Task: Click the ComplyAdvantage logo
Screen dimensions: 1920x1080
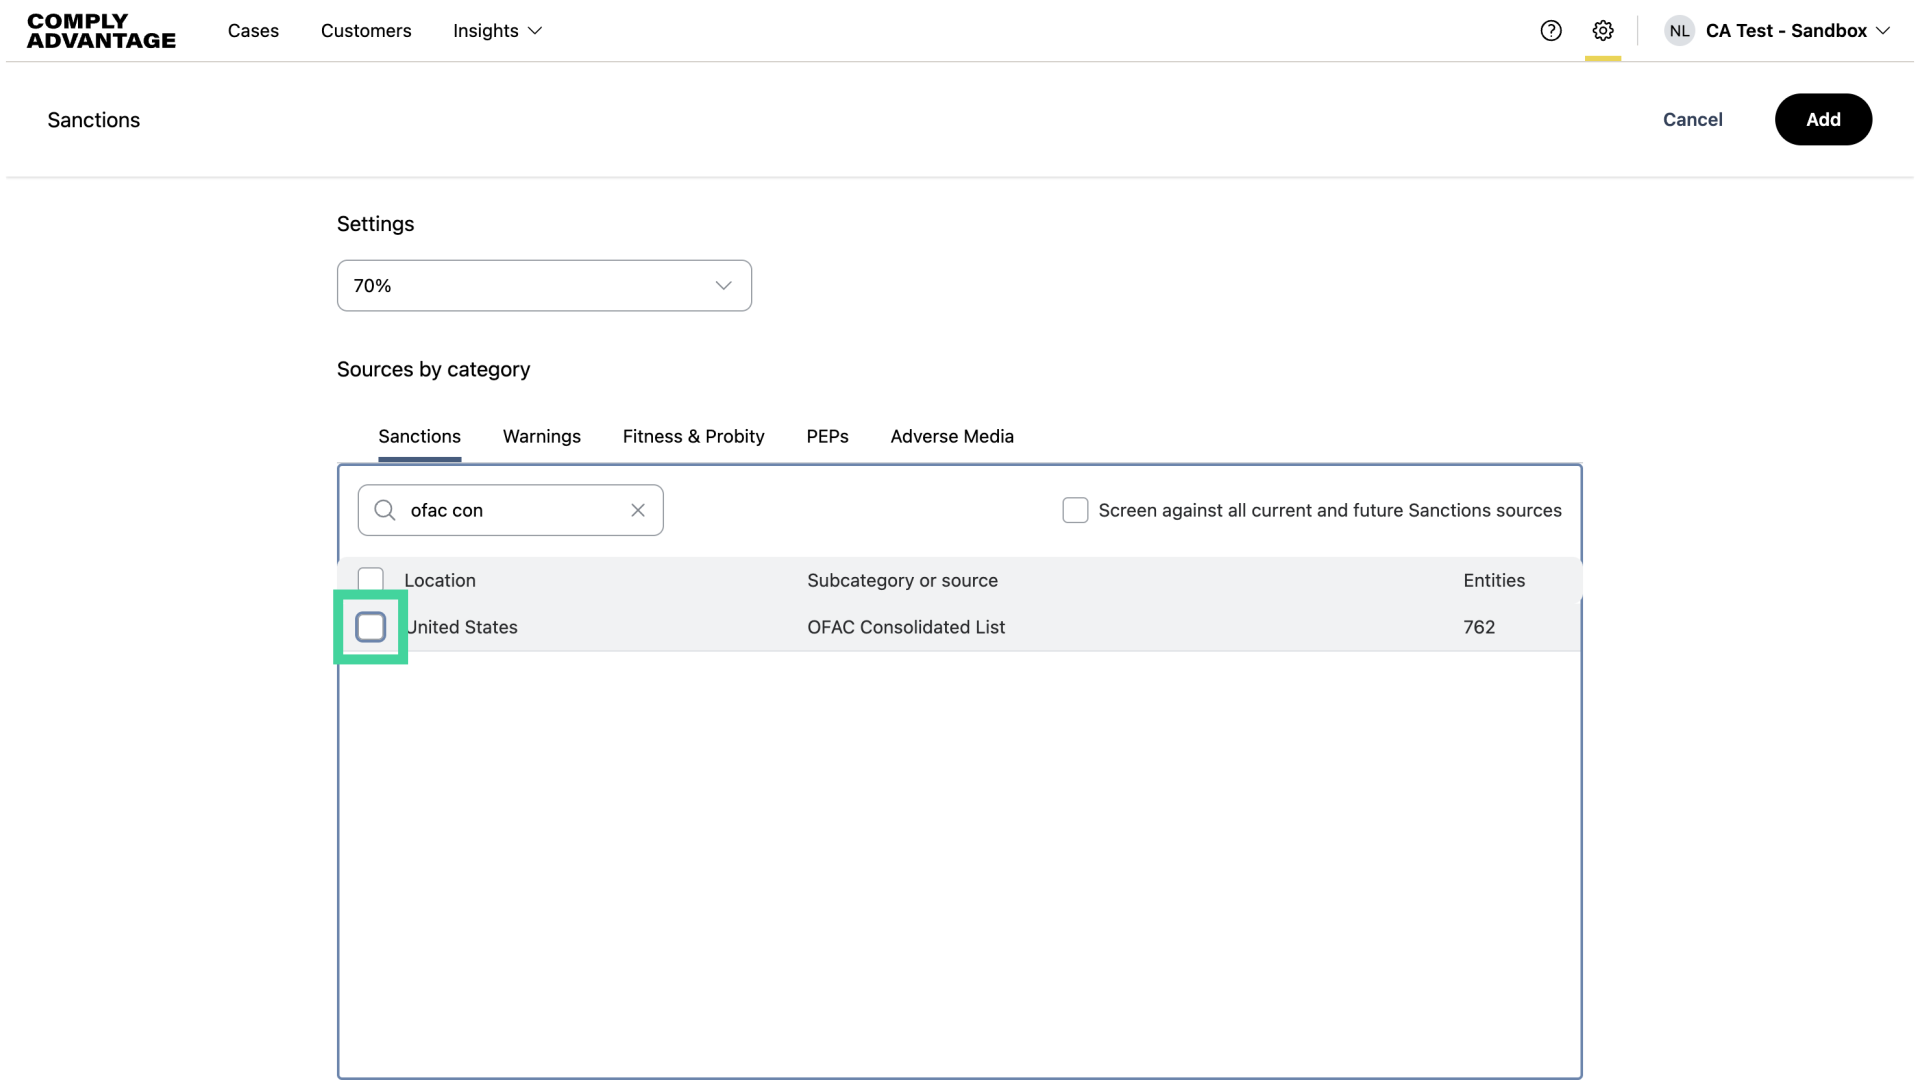Action: 101,31
